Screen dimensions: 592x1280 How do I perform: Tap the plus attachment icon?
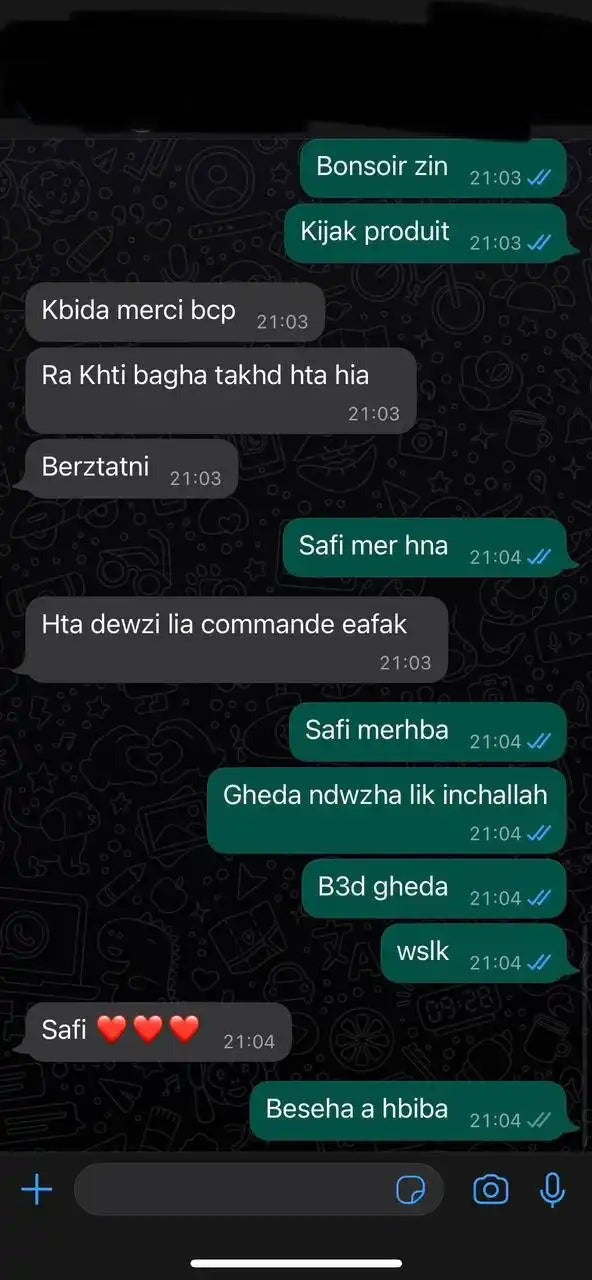pyautogui.click(x=37, y=1190)
